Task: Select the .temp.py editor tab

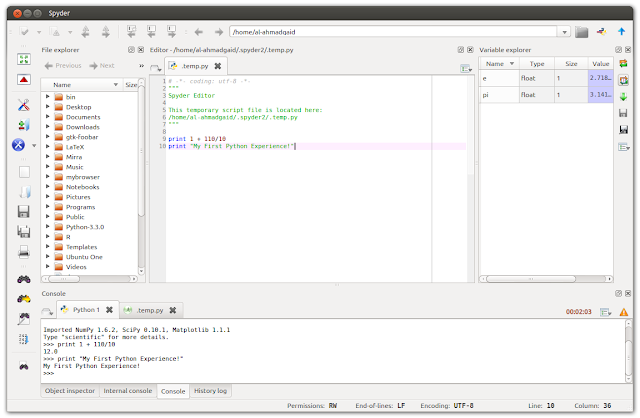Action: pyautogui.click(x=195, y=66)
